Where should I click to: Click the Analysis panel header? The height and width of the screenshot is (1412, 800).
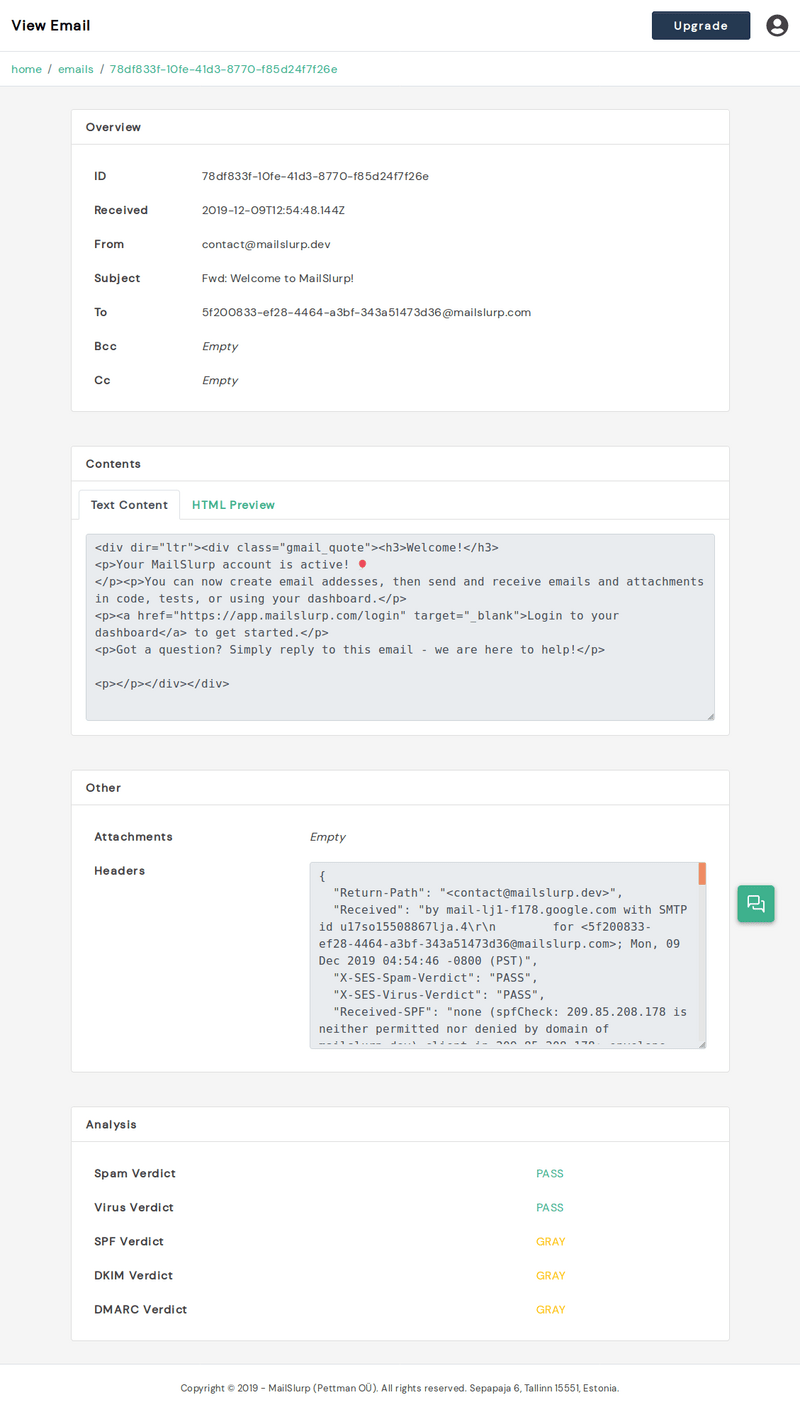click(x=400, y=1125)
